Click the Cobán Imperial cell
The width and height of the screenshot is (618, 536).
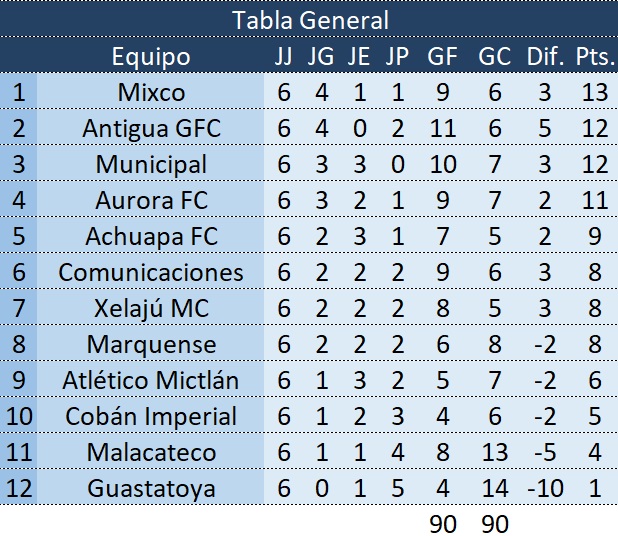151,416
